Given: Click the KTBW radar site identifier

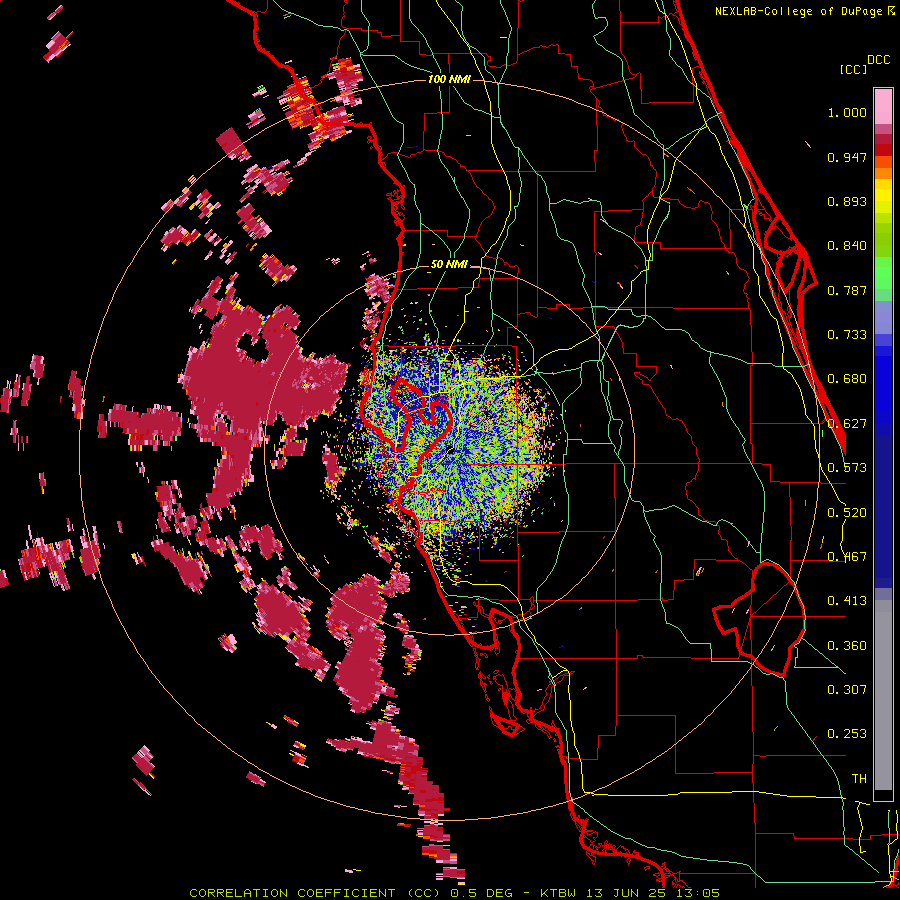Looking at the screenshot, I should point(560,893).
